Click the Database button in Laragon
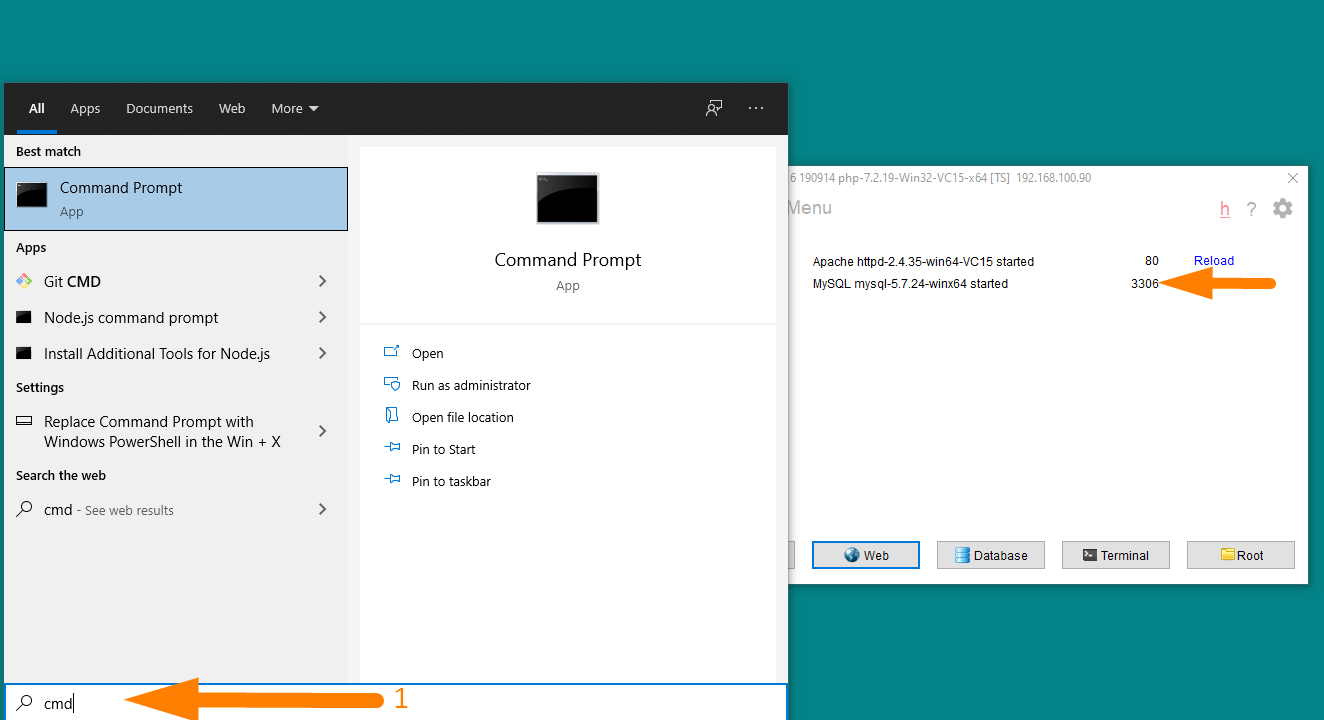1324x720 pixels. 991,555
